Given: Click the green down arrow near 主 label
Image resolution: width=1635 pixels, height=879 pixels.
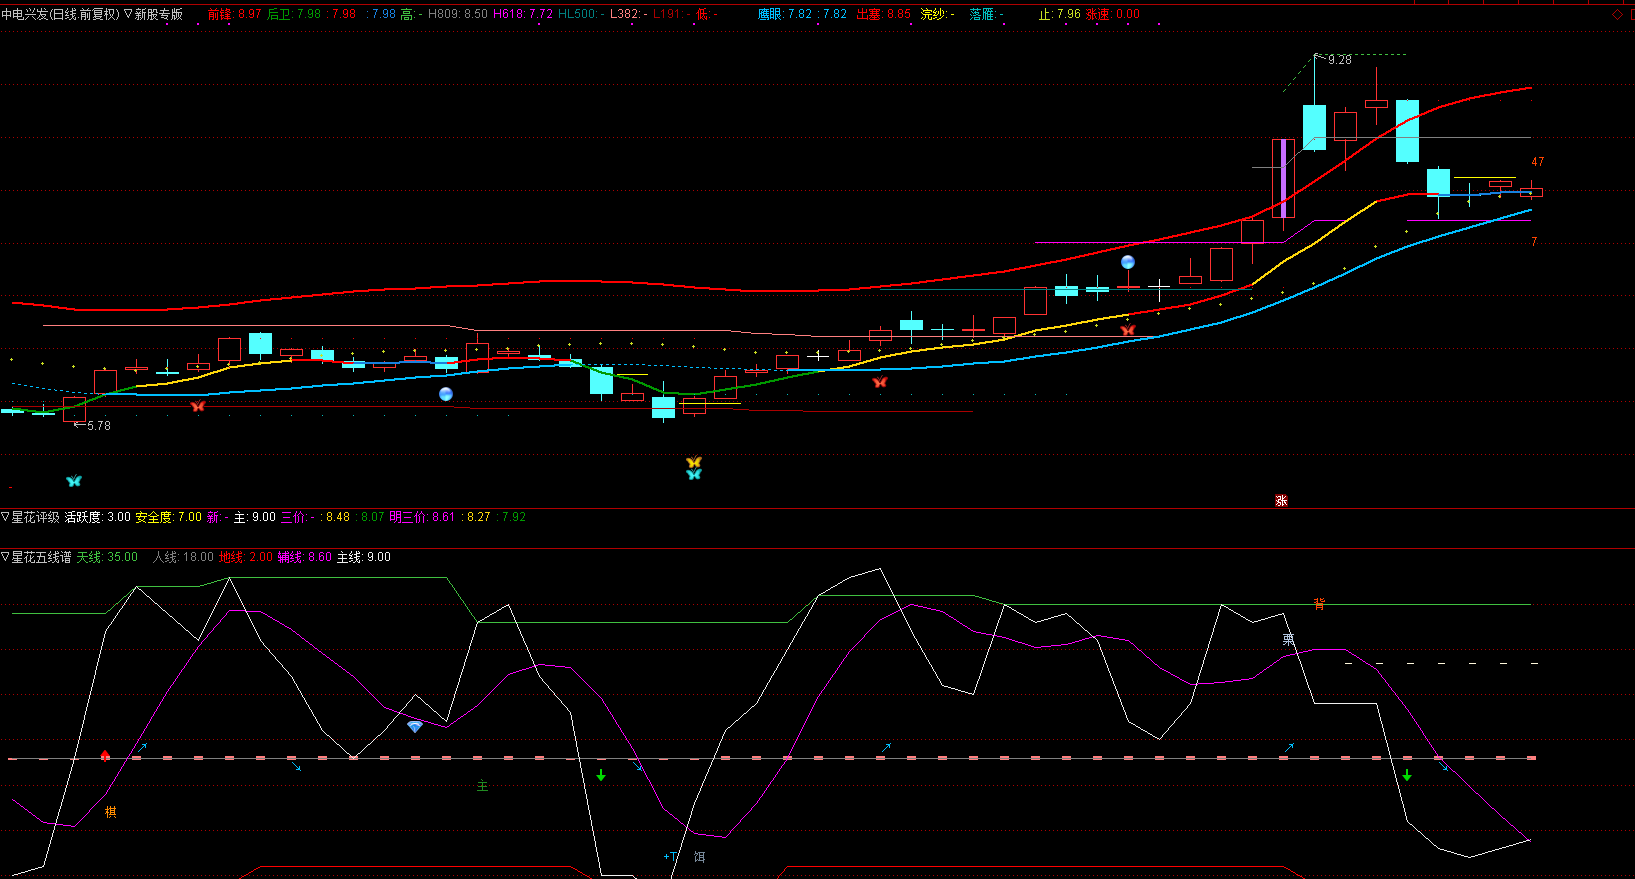Looking at the screenshot, I should click(601, 775).
